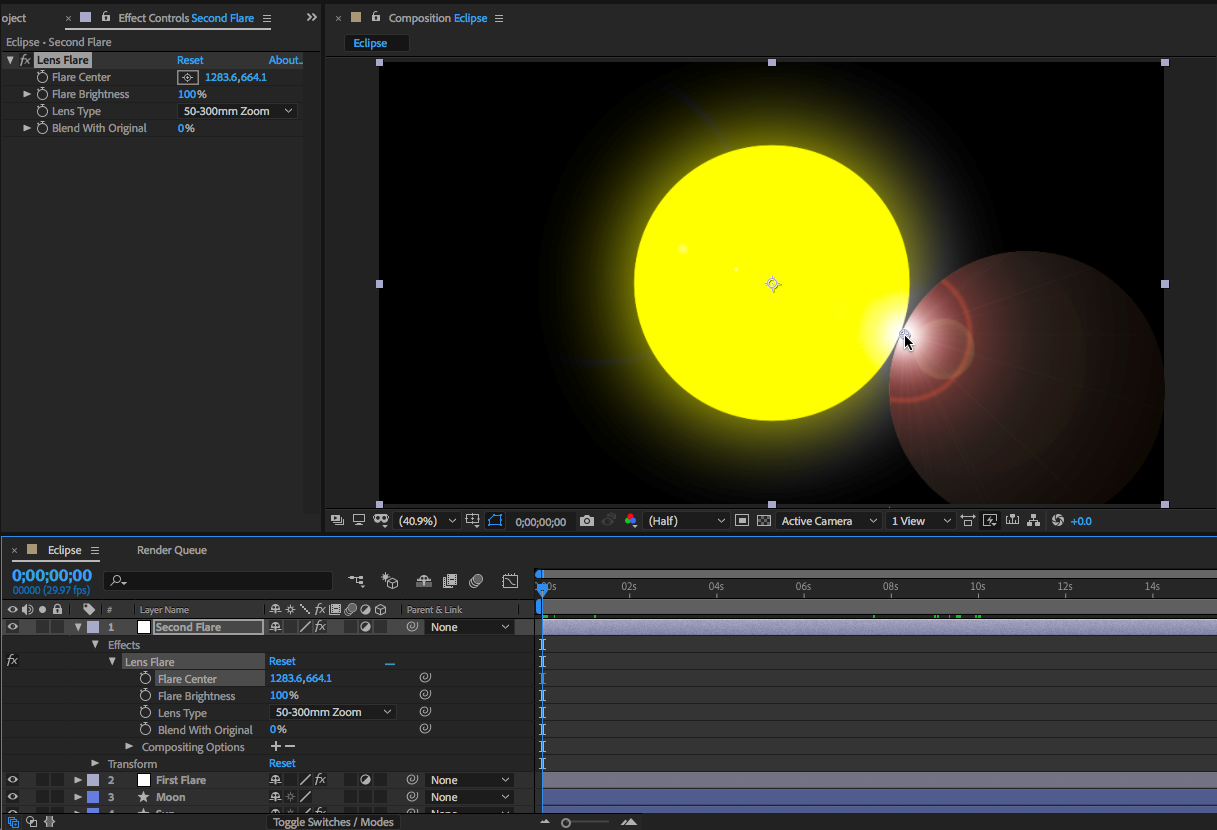Screen dimensions: 1217x830
Task: Enable Motion Blur for timeline layers
Action: tap(476, 581)
